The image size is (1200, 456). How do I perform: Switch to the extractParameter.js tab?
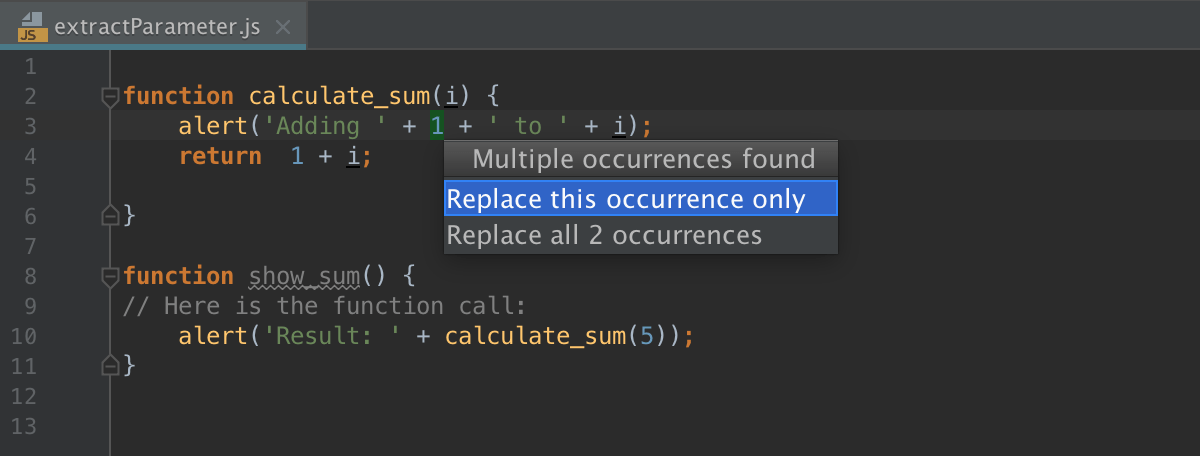pyautogui.click(x=158, y=27)
